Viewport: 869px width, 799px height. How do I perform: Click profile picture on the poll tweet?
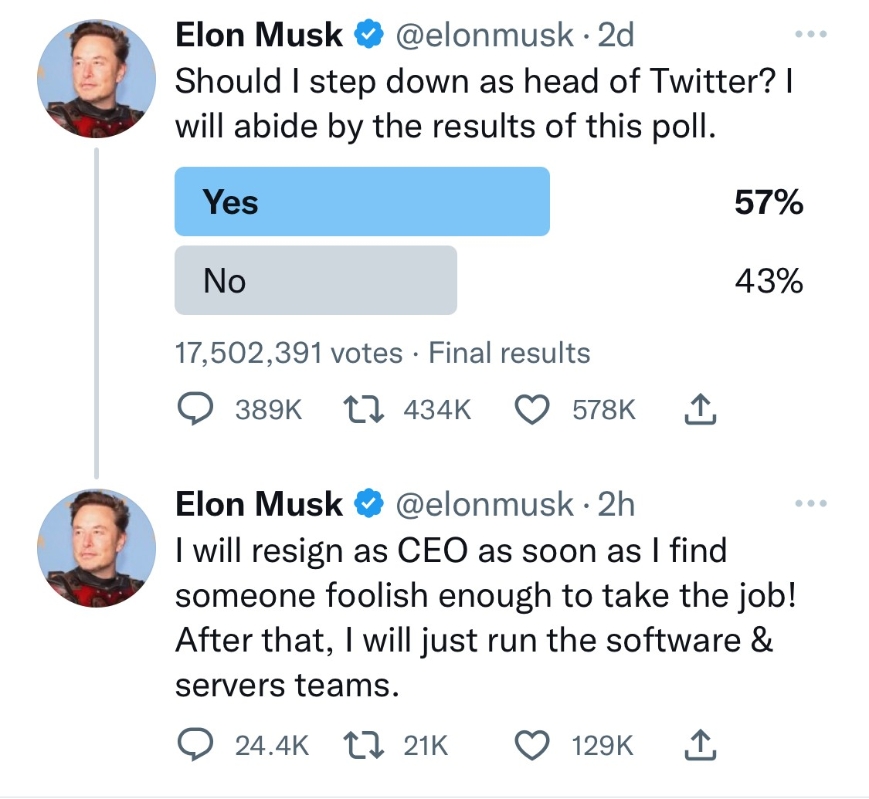click(x=96, y=78)
